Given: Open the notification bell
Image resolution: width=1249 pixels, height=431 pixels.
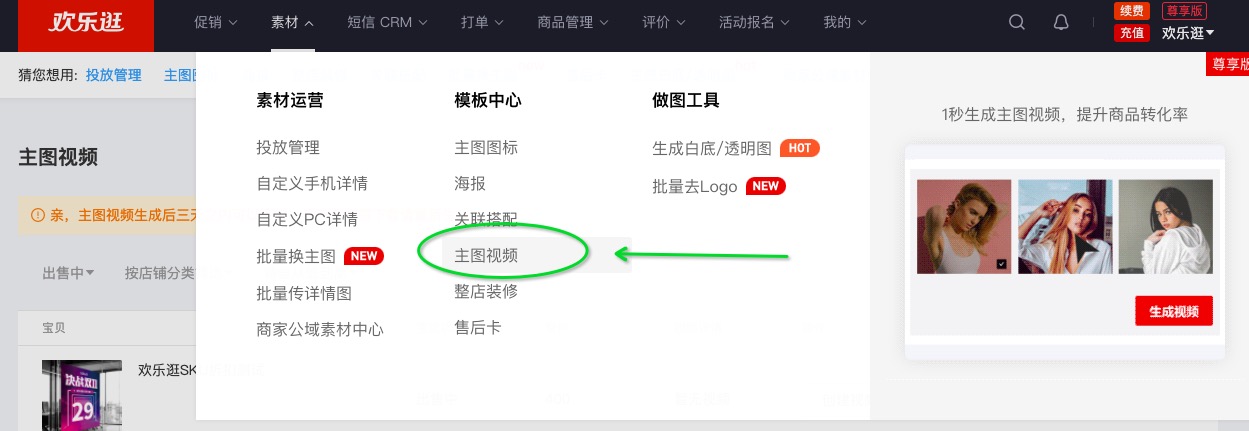Looking at the screenshot, I should point(1061,22).
